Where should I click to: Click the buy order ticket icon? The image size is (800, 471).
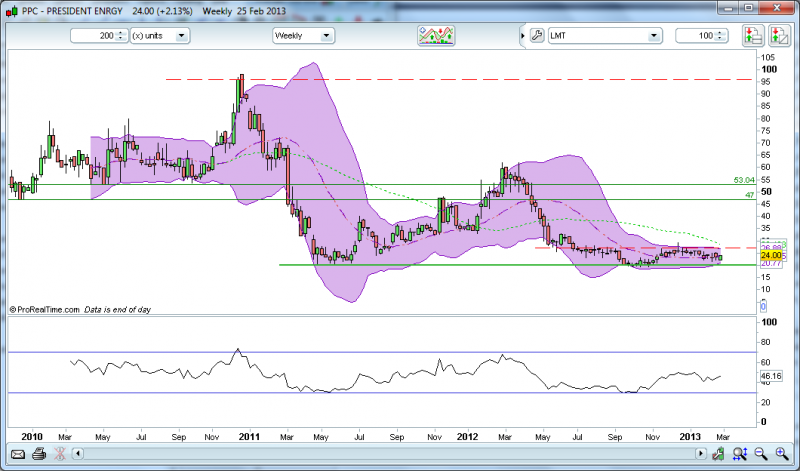pyautogui.click(x=753, y=36)
